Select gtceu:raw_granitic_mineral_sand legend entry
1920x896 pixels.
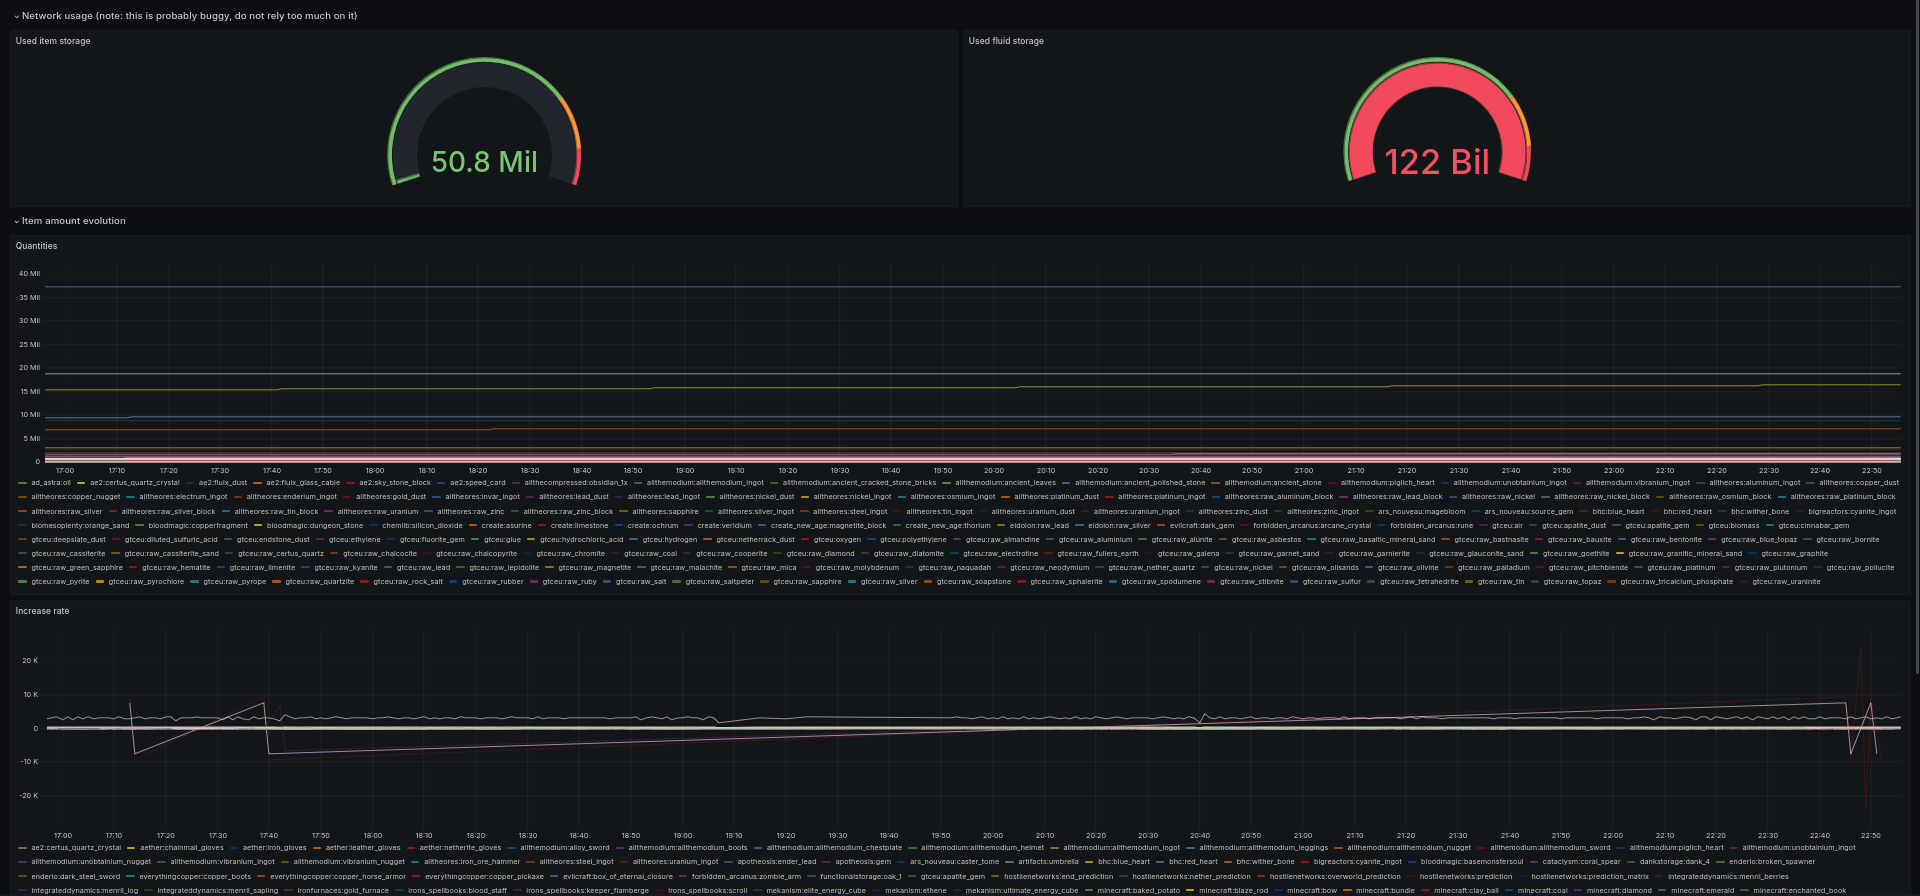(1685, 553)
